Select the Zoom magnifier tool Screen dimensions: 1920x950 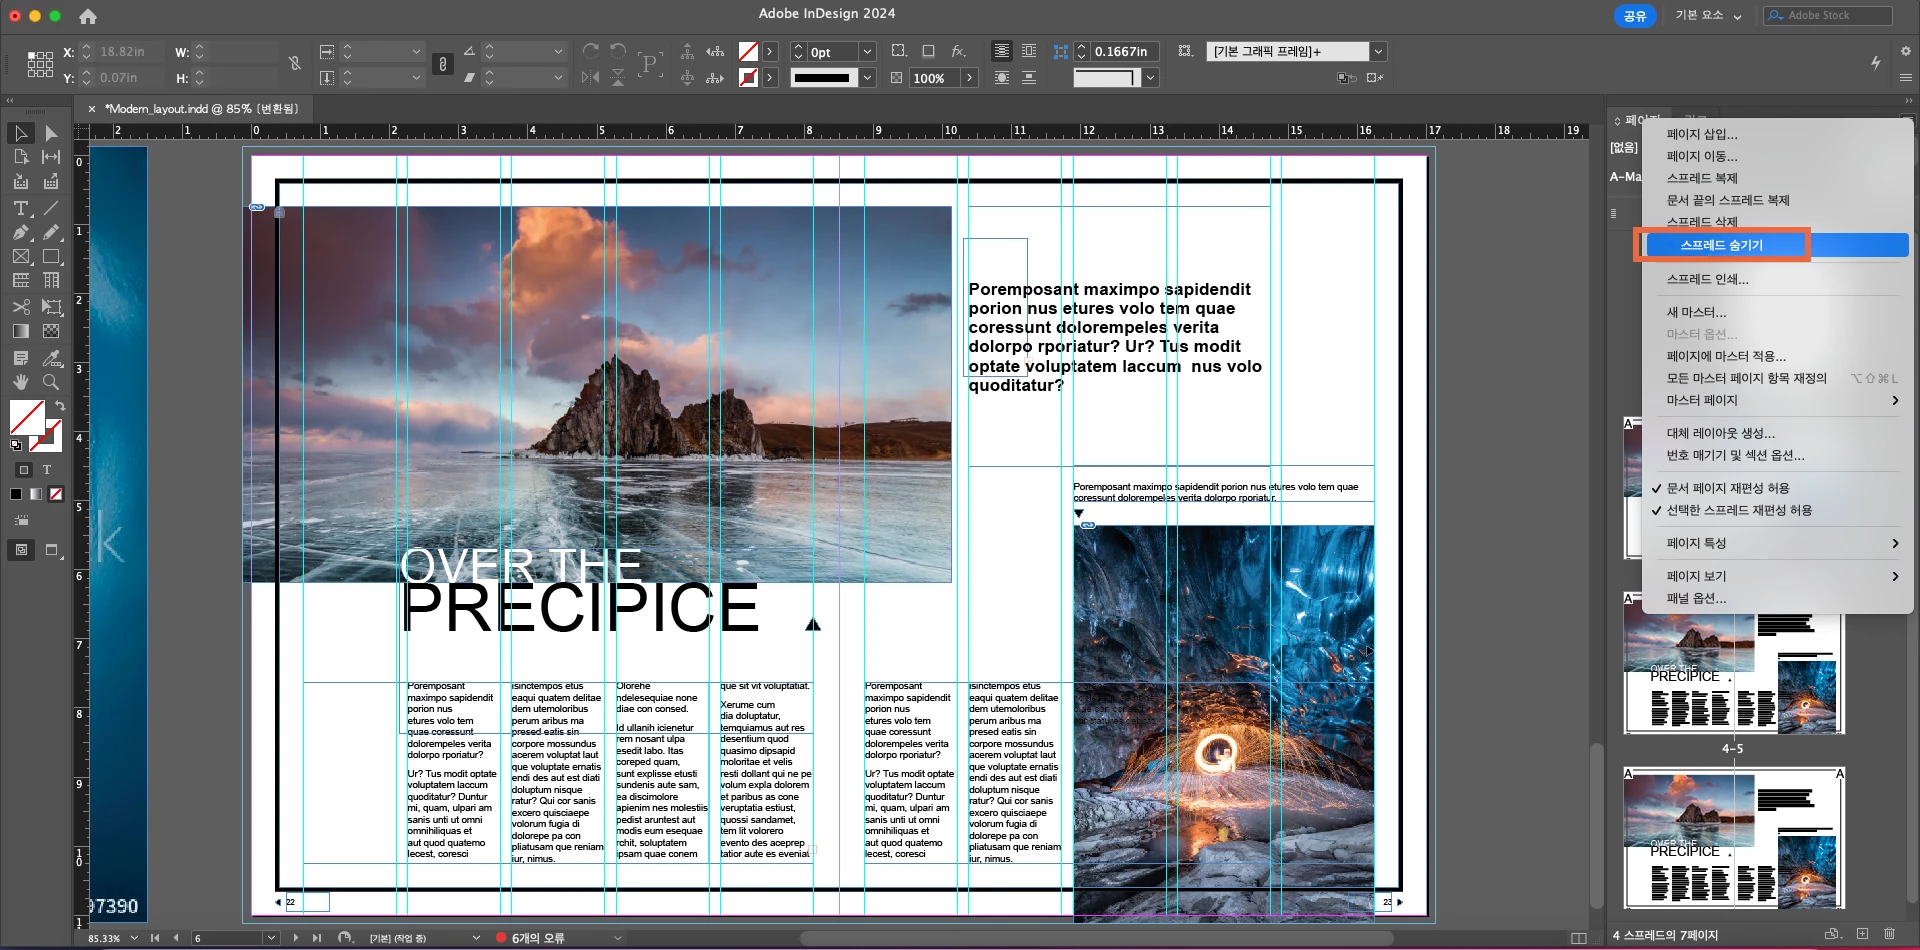[x=51, y=382]
